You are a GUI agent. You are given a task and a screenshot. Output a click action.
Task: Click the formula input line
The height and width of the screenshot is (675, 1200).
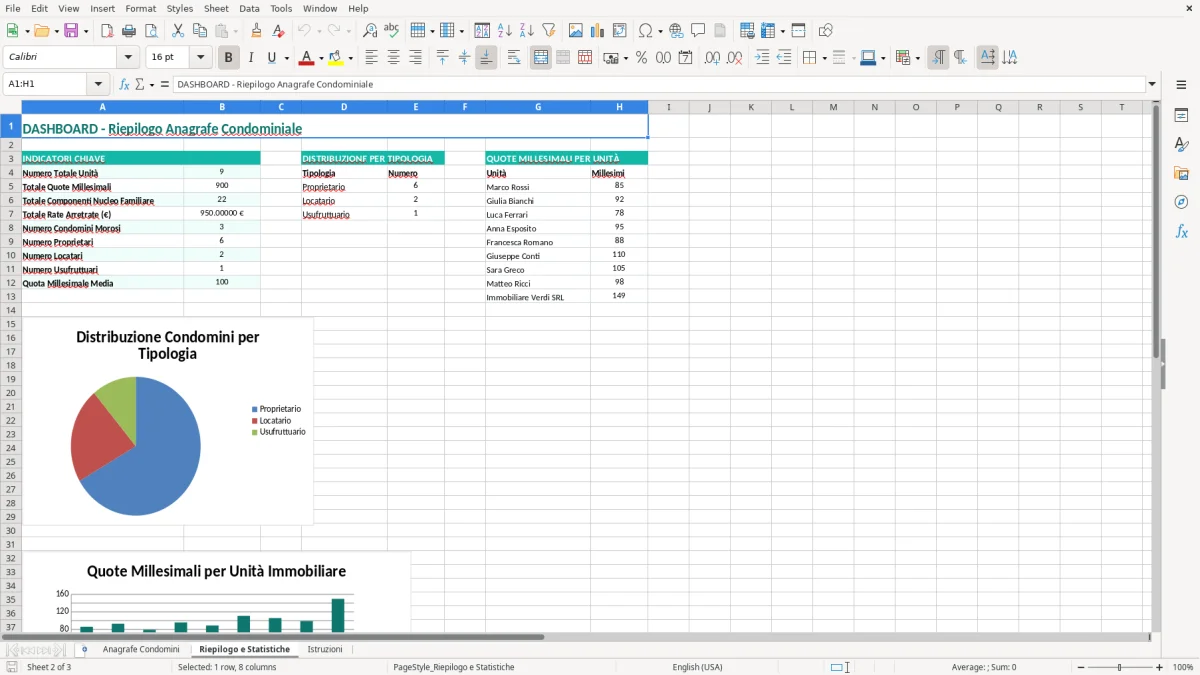click(x=659, y=85)
